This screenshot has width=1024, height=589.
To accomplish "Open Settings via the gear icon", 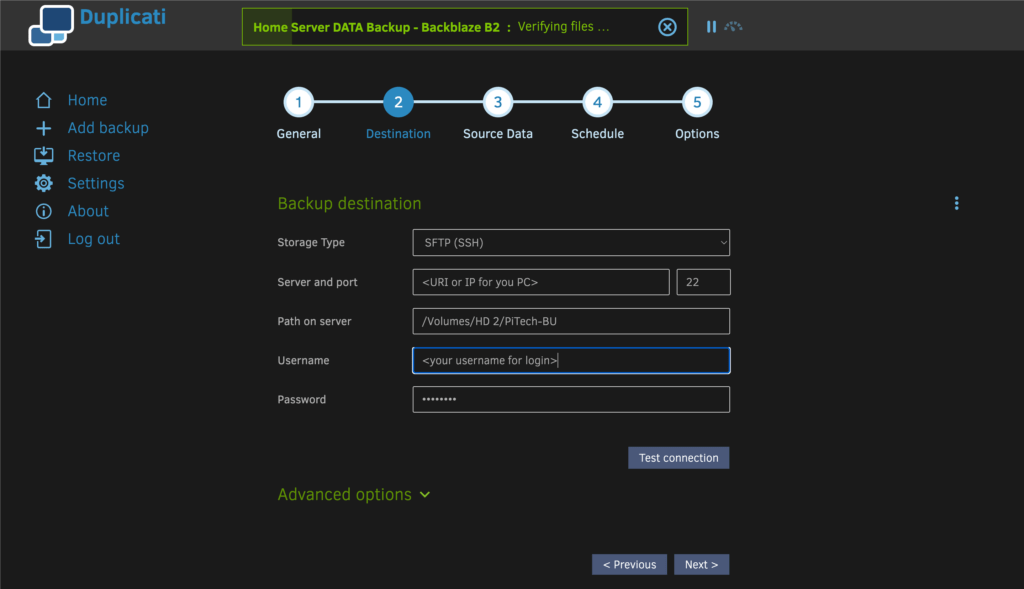I will pos(43,184).
